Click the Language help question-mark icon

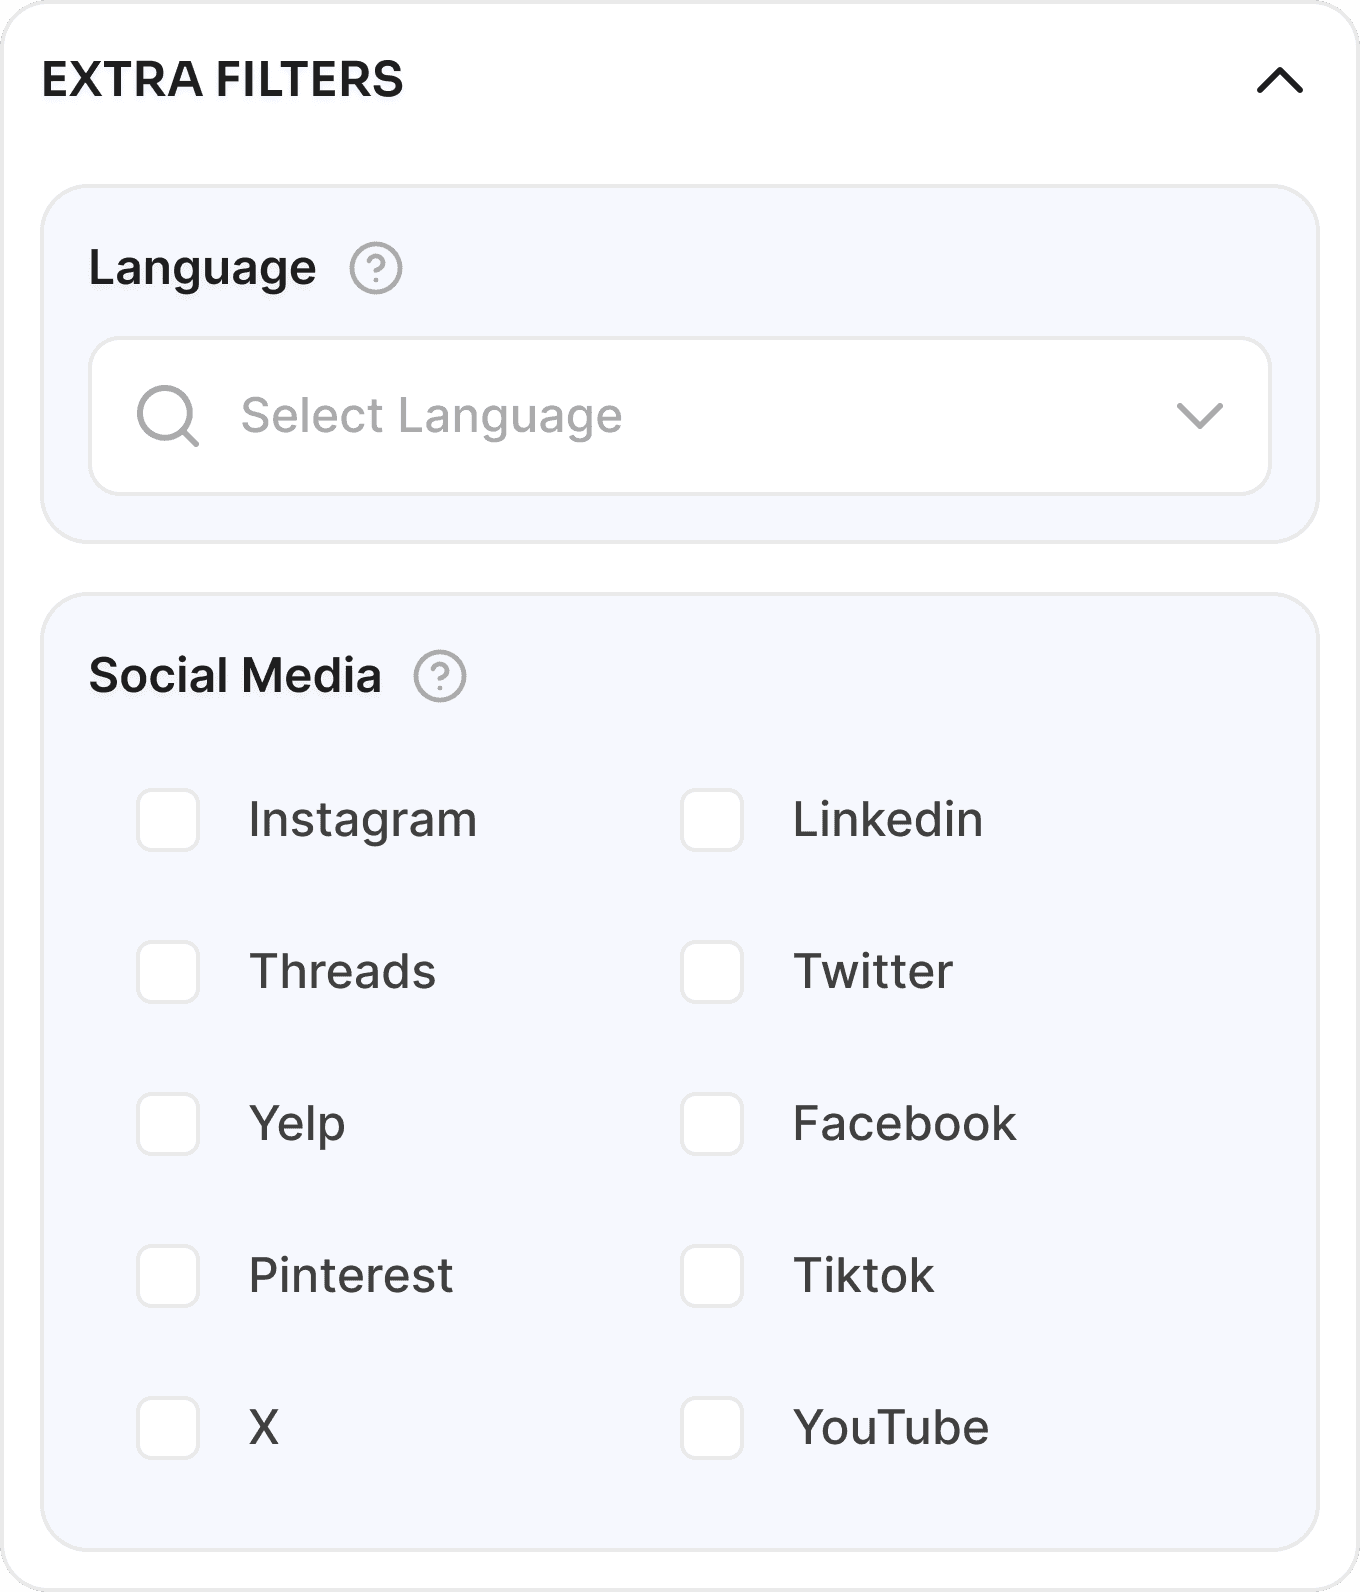point(376,268)
